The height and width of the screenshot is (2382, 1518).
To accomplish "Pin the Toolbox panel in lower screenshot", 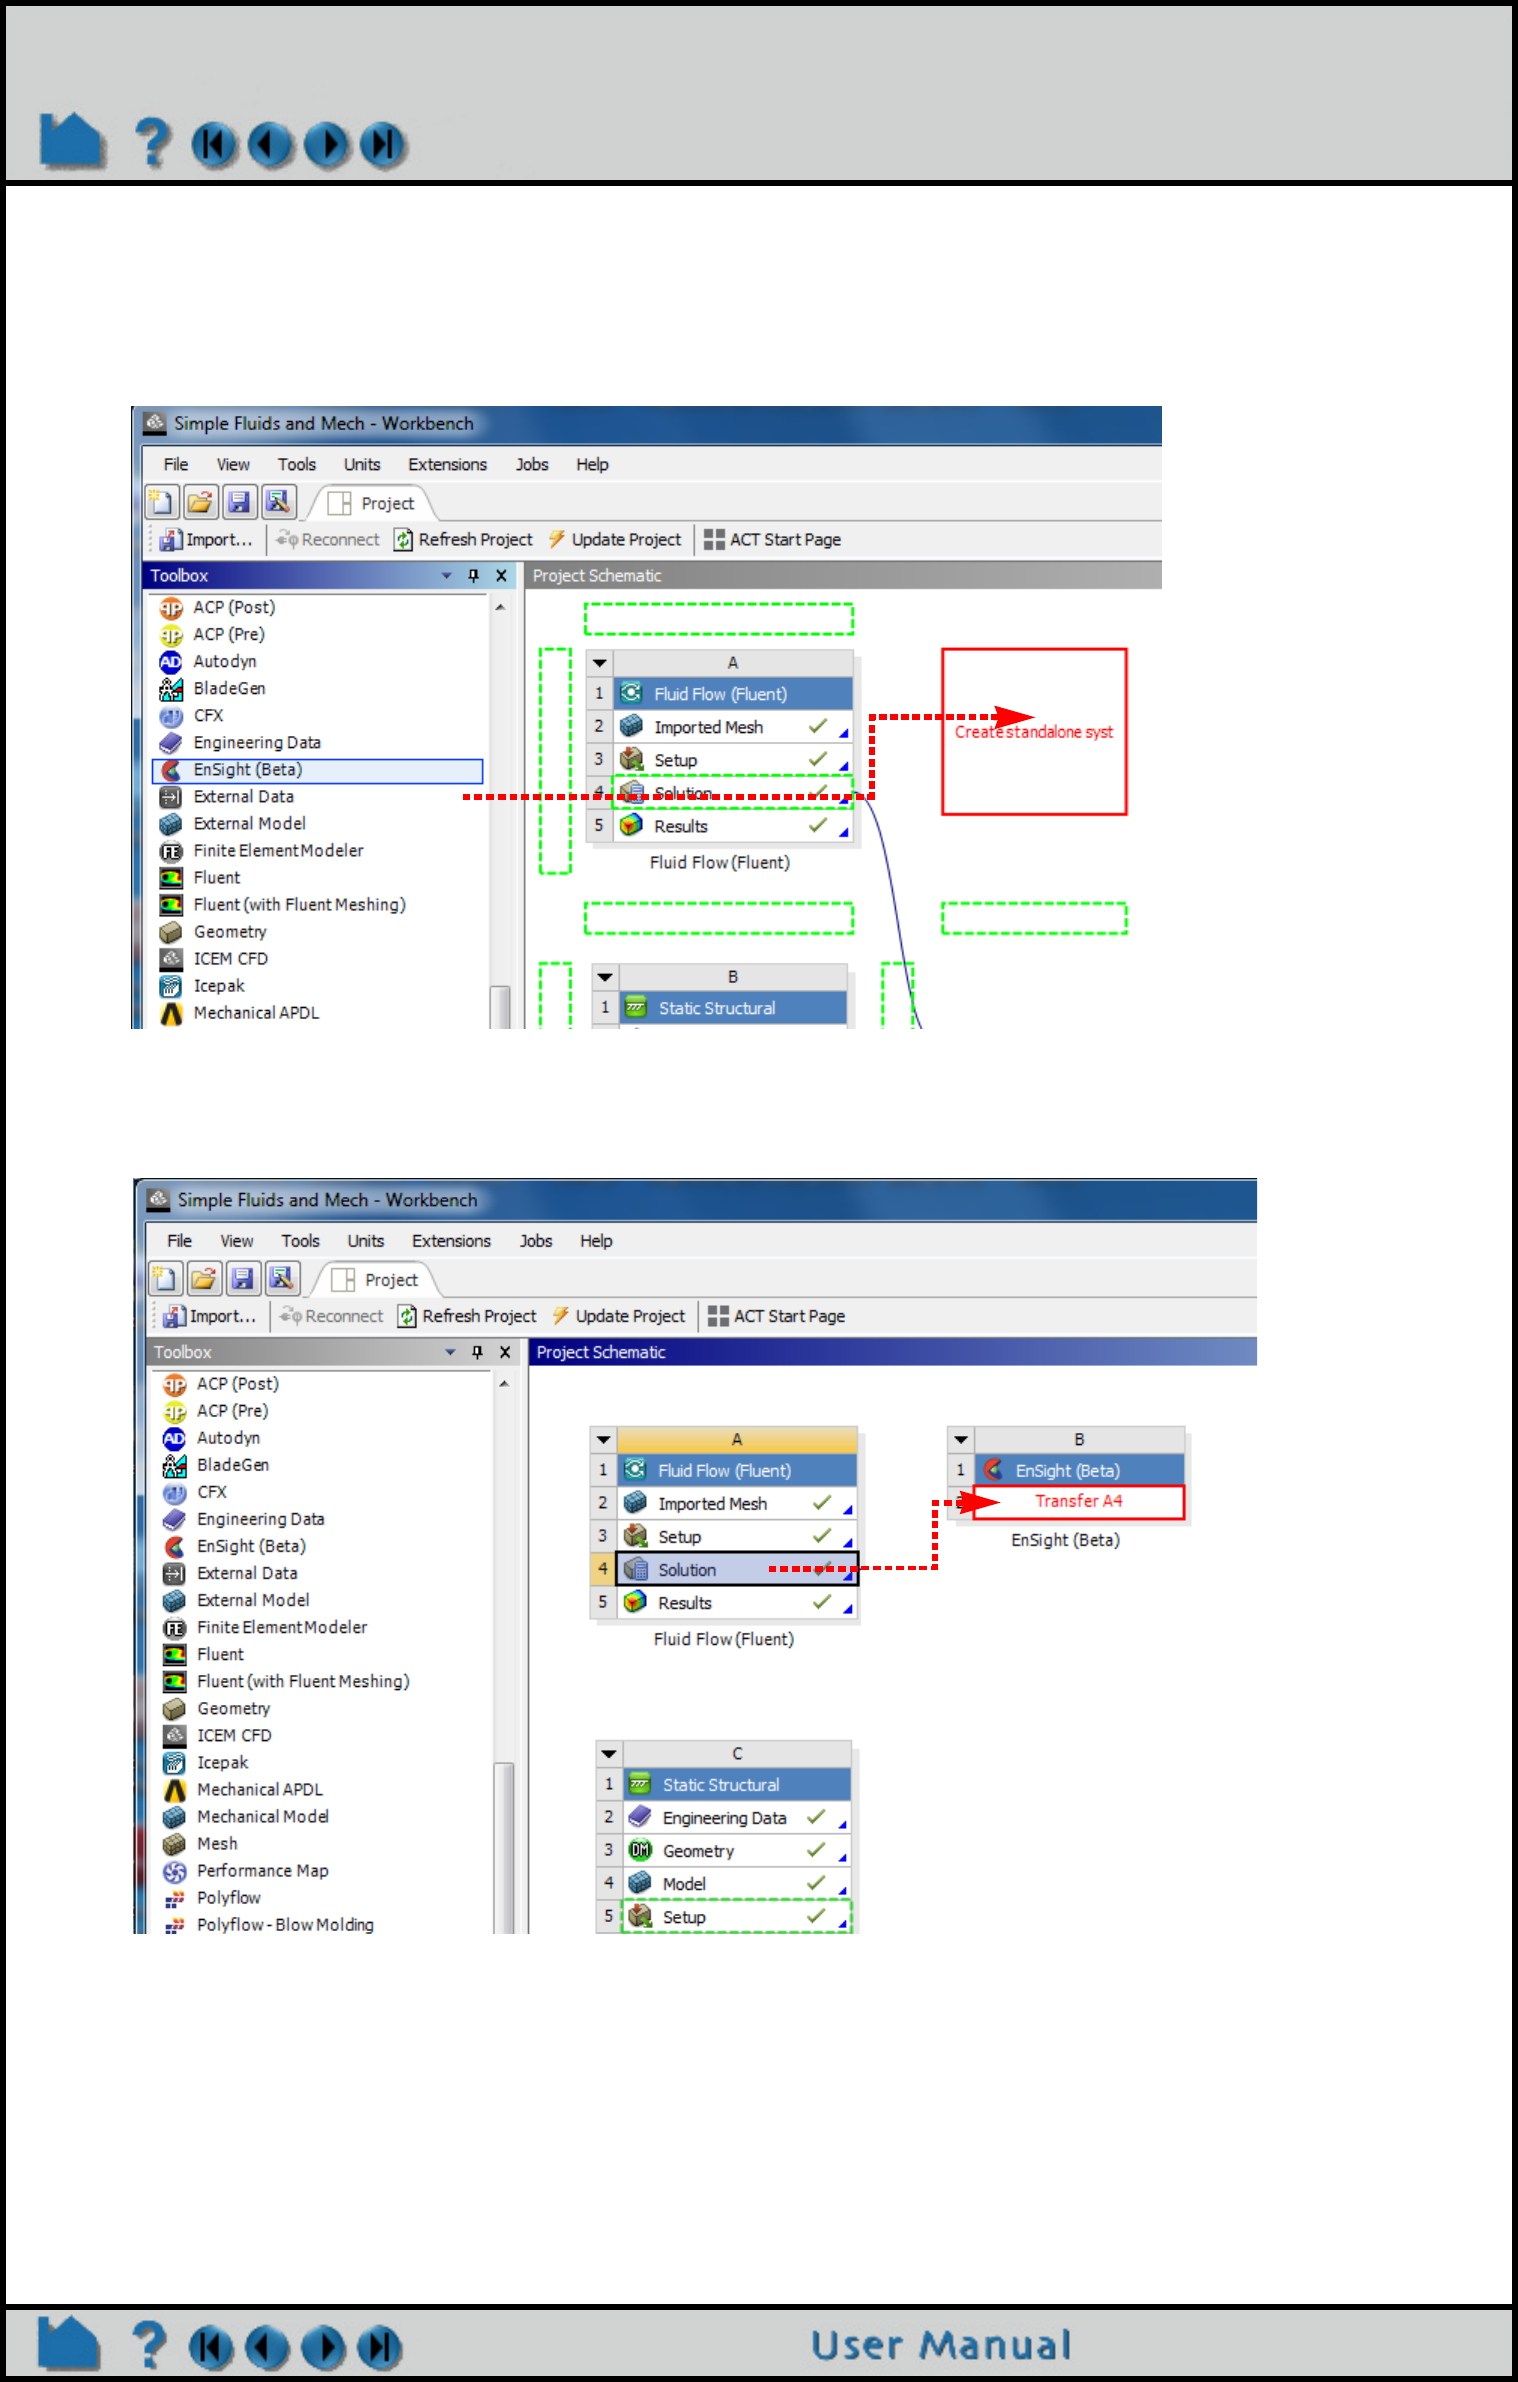I will pos(478,1352).
